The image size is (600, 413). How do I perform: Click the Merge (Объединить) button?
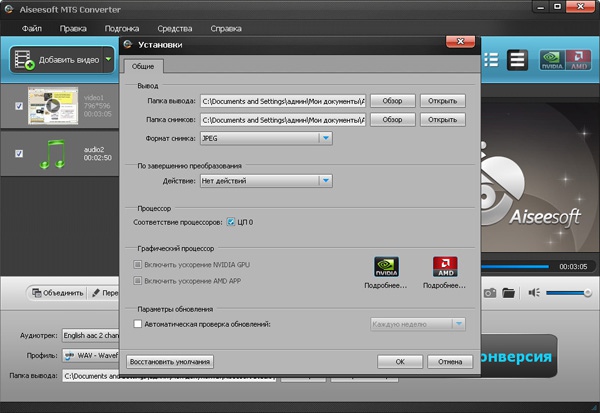pos(58,293)
